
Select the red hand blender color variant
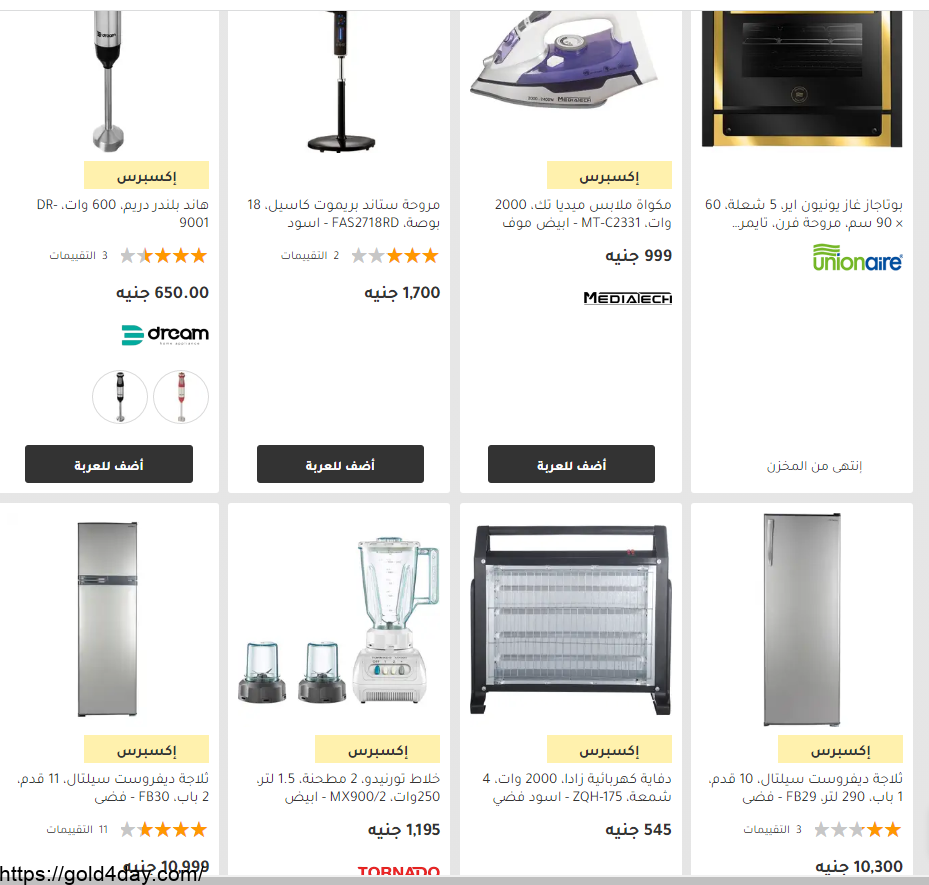pyautogui.click(x=181, y=396)
